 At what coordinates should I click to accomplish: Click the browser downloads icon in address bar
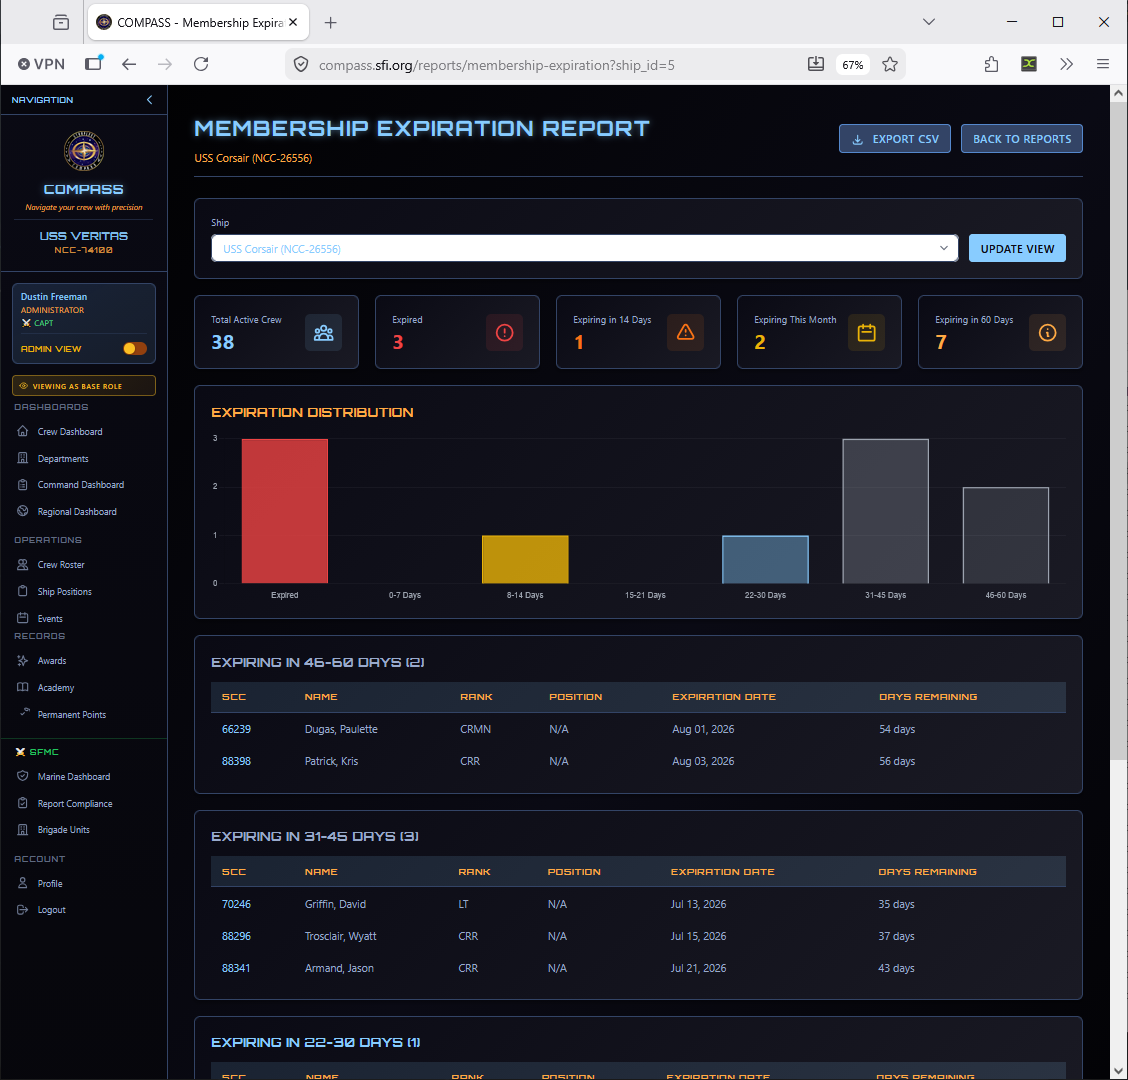[816, 64]
